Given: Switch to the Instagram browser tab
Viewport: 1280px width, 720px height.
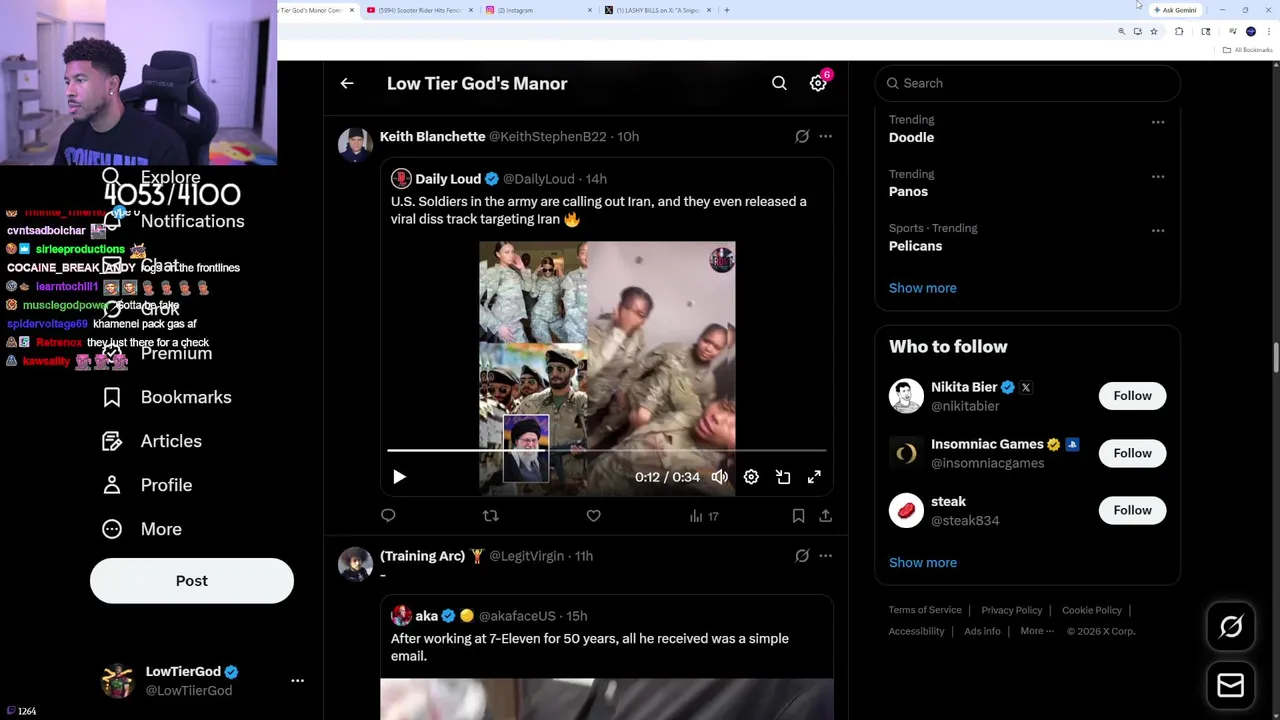Looking at the screenshot, I should pos(539,10).
